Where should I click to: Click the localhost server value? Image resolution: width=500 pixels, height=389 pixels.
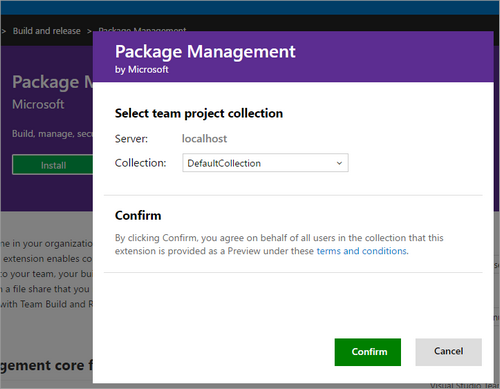pos(204,138)
